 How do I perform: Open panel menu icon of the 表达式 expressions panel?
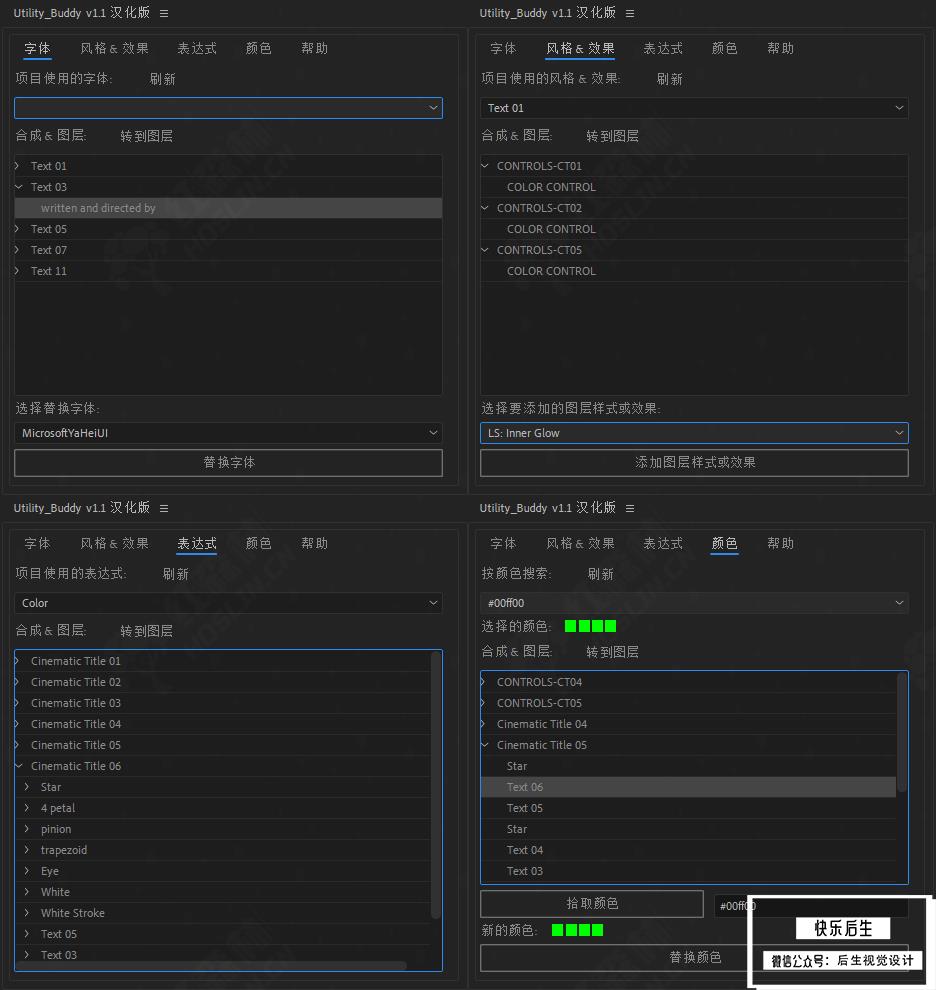click(164, 508)
